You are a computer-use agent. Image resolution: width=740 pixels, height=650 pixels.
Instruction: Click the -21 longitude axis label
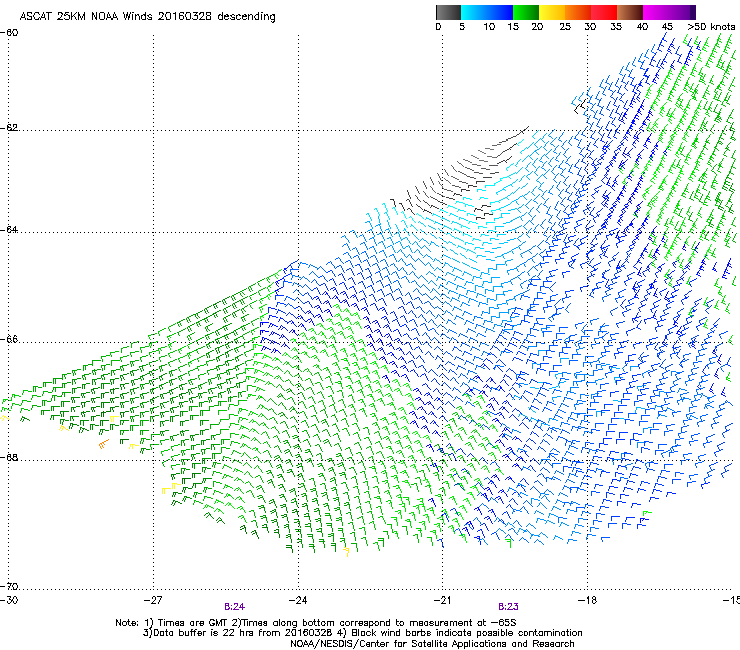[x=442, y=600]
